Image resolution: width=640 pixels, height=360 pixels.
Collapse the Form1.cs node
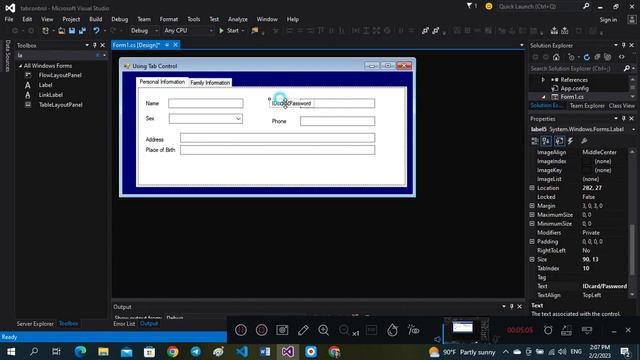543,97
